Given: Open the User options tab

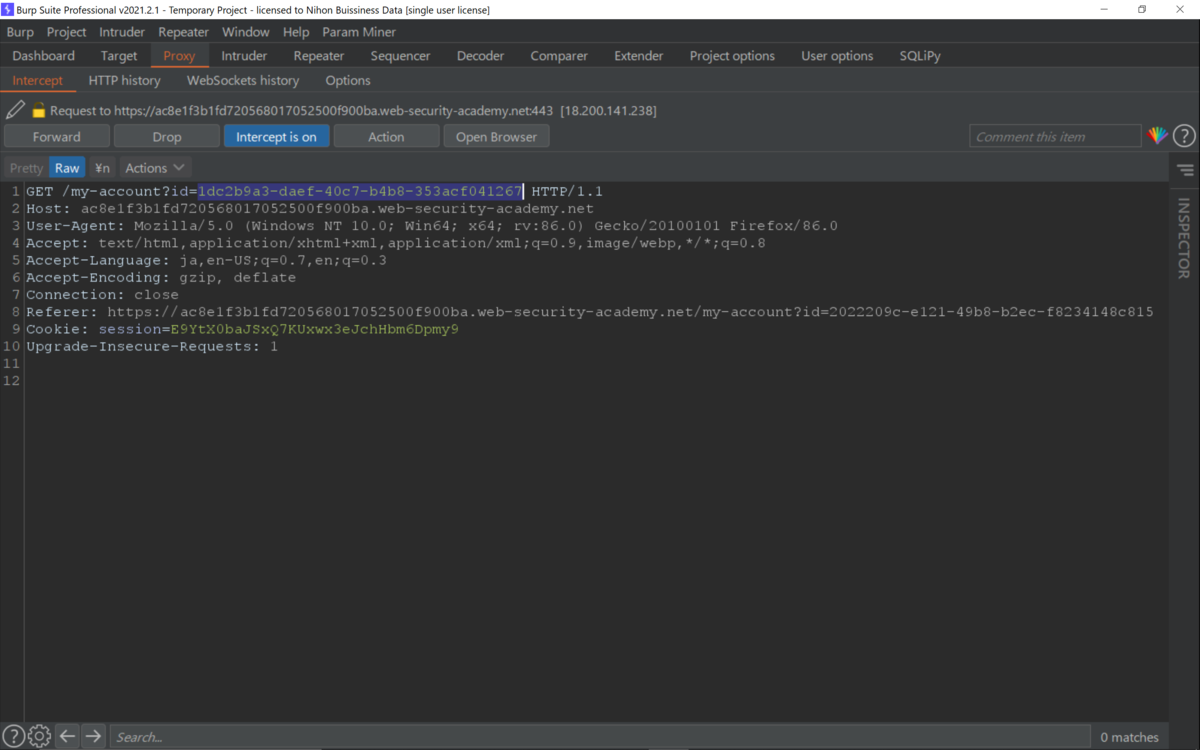Looking at the screenshot, I should tap(837, 56).
